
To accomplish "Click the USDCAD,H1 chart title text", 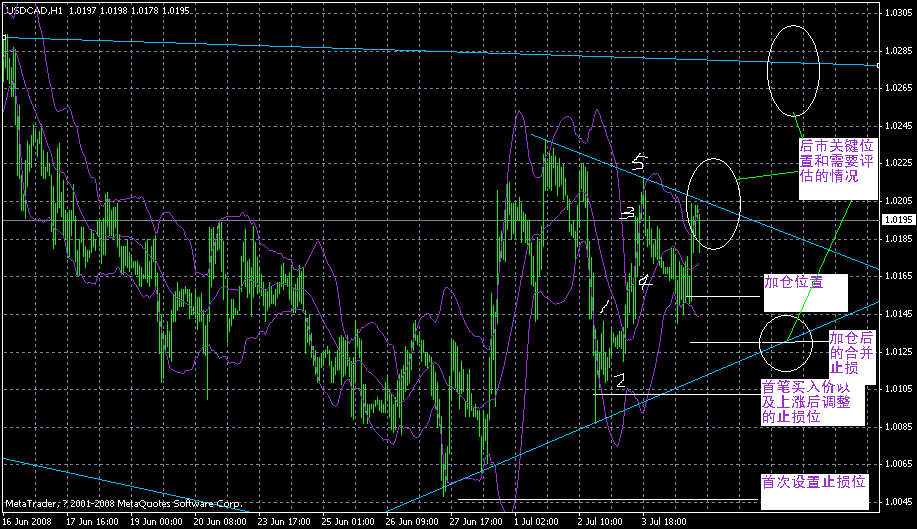I will tap(33, 11).
